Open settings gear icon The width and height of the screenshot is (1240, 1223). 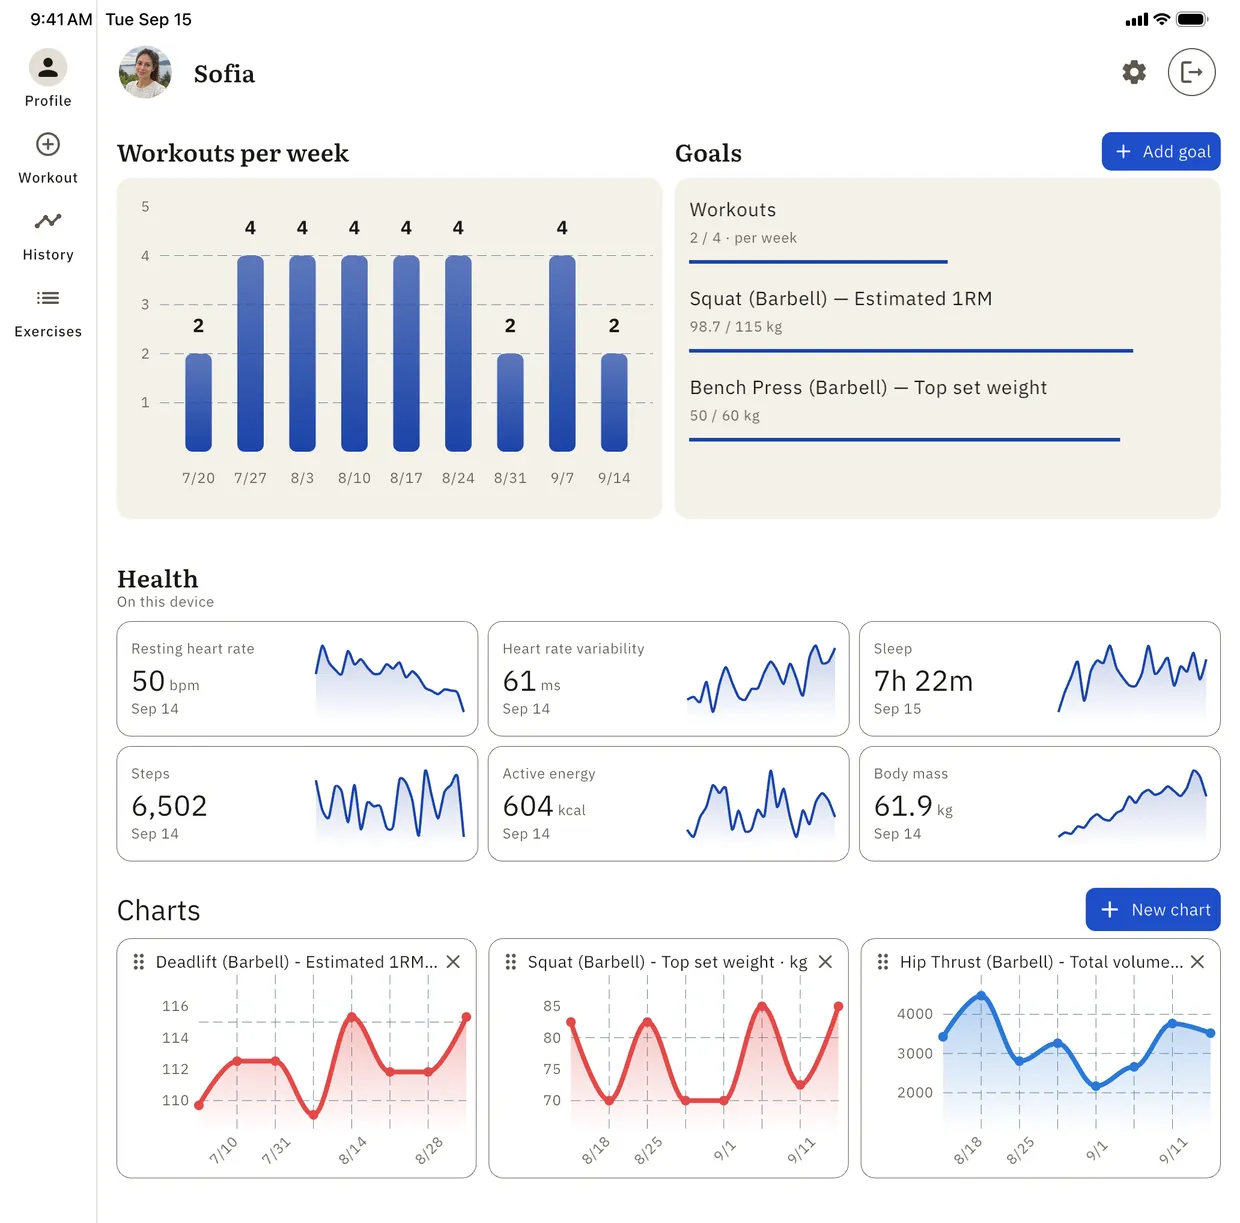coord(1134,72)
